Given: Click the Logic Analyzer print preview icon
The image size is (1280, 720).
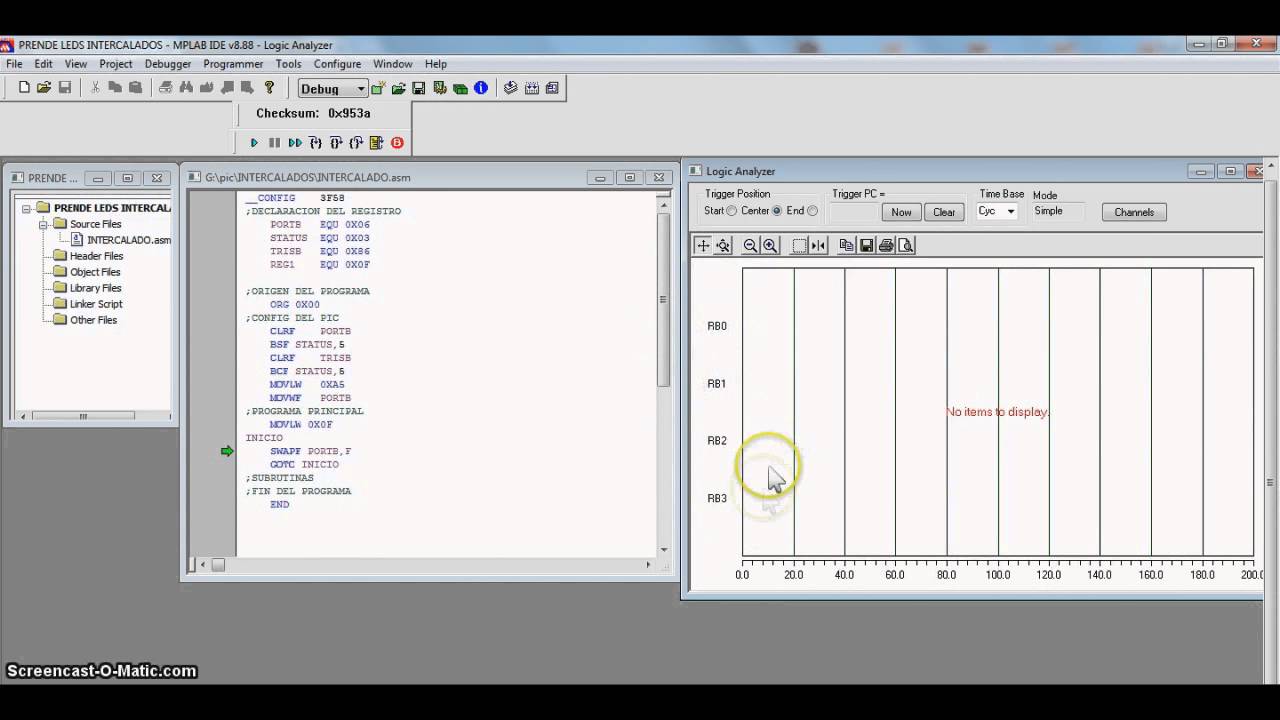Looking at the screenshot, I should pos(906,245).
